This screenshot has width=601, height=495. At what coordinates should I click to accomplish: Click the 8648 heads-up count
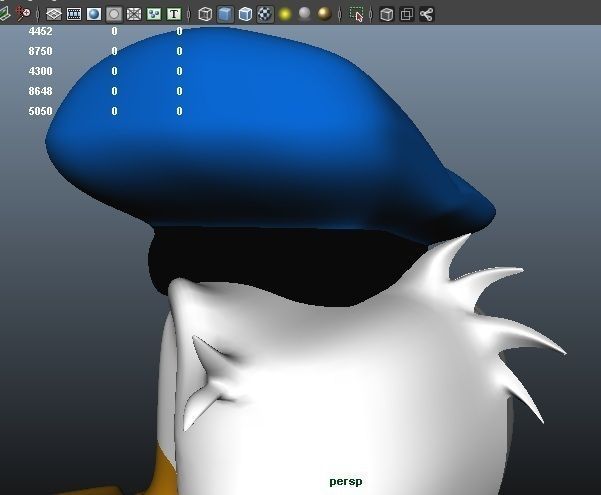pyautogui.click(x=40, y=91)
